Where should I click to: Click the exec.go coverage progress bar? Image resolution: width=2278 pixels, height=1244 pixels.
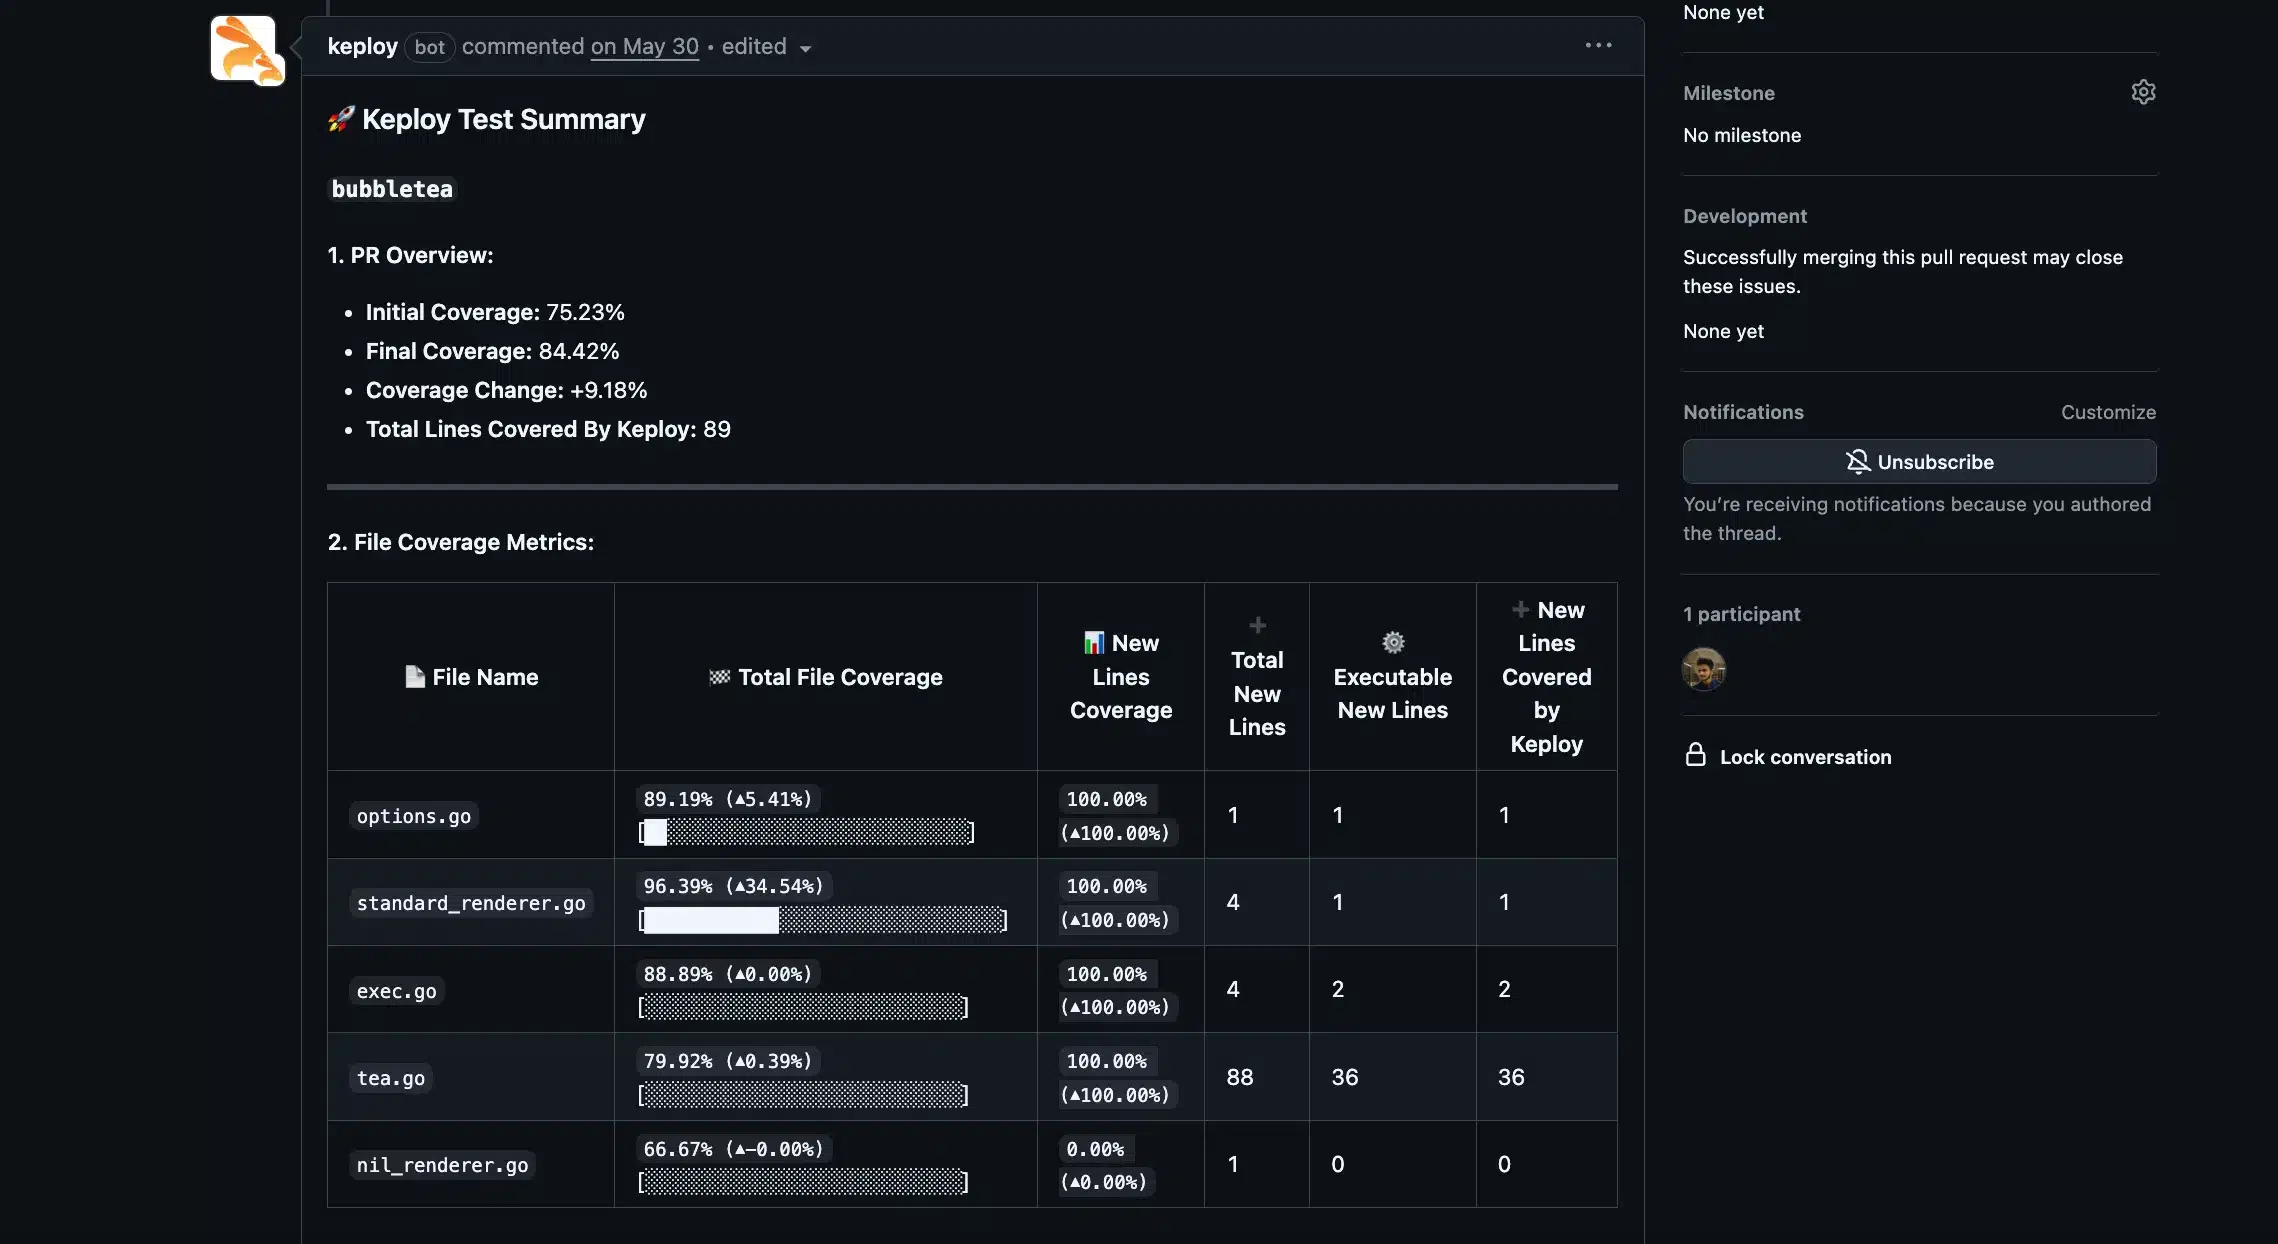click(x=803, y=1007)
